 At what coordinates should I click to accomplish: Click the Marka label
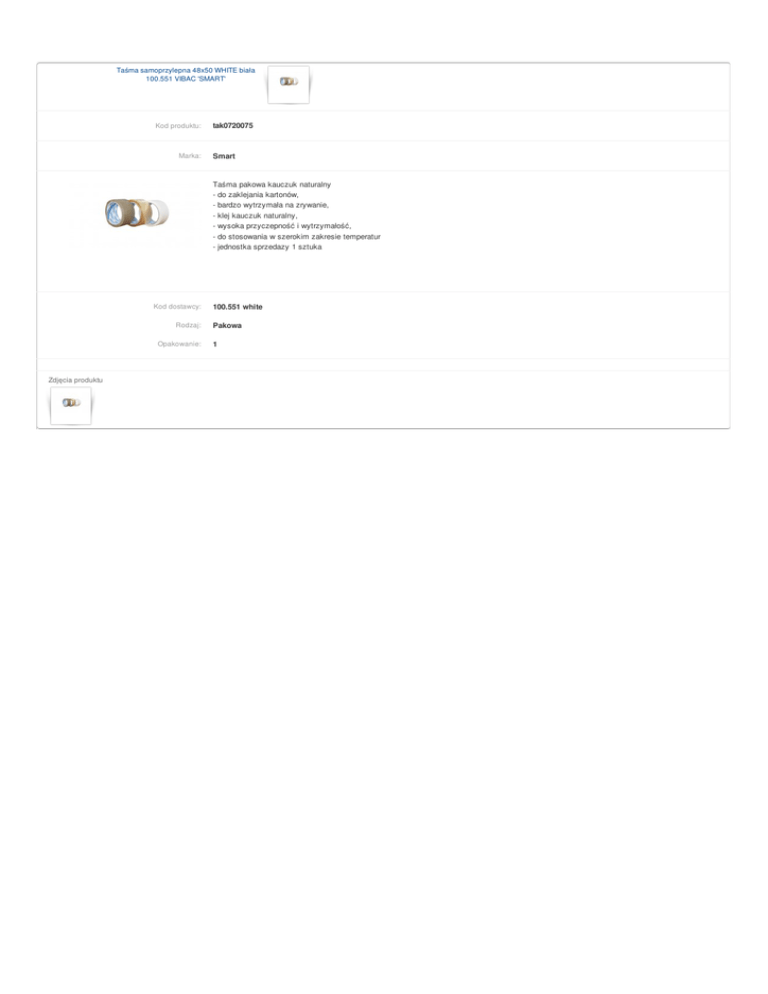(190, 156)
